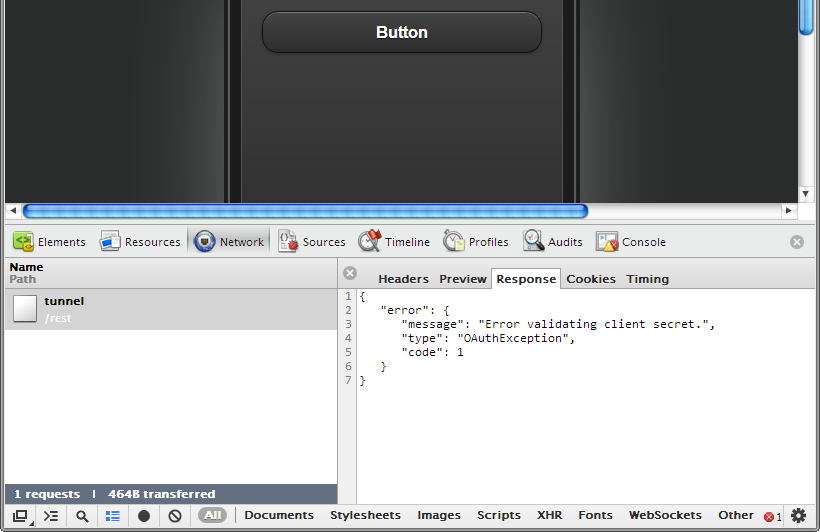Open the Console panel

[x=631, y=242]
